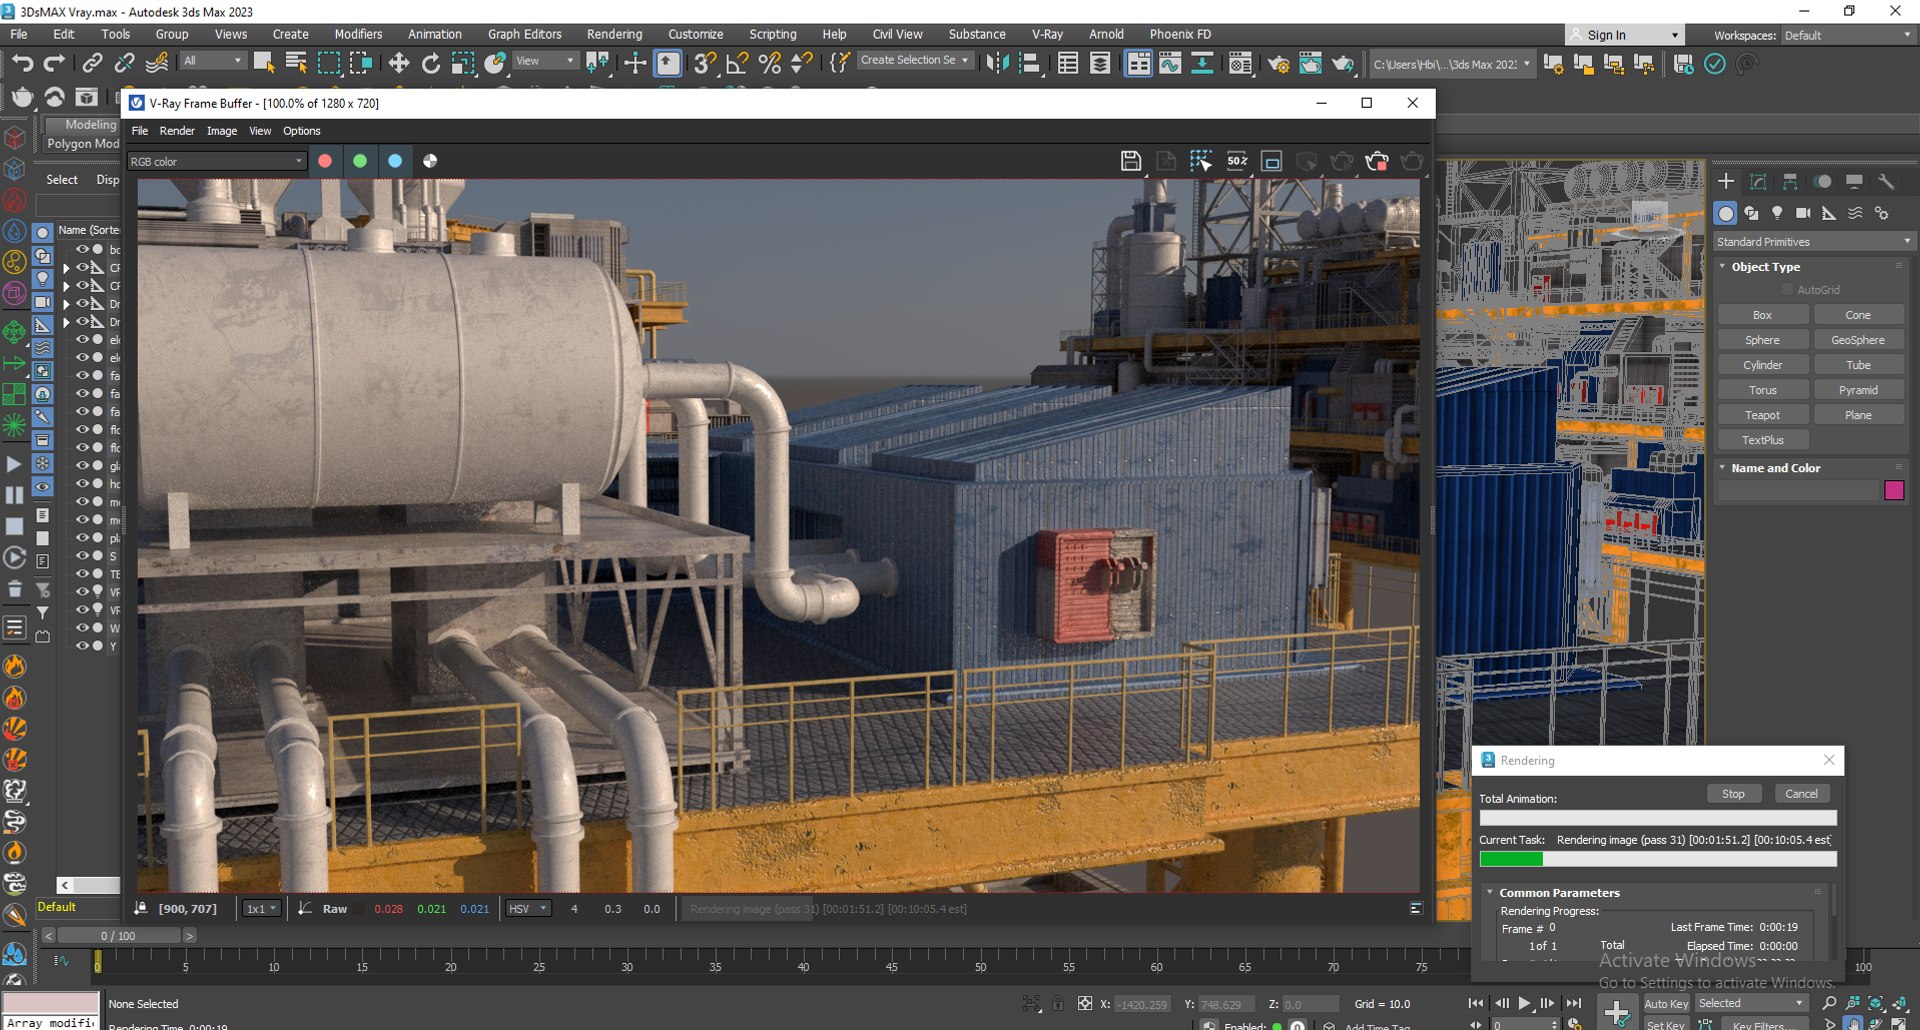
Task: Open the V-Ray menu in menu bar
Action: 1047,34
